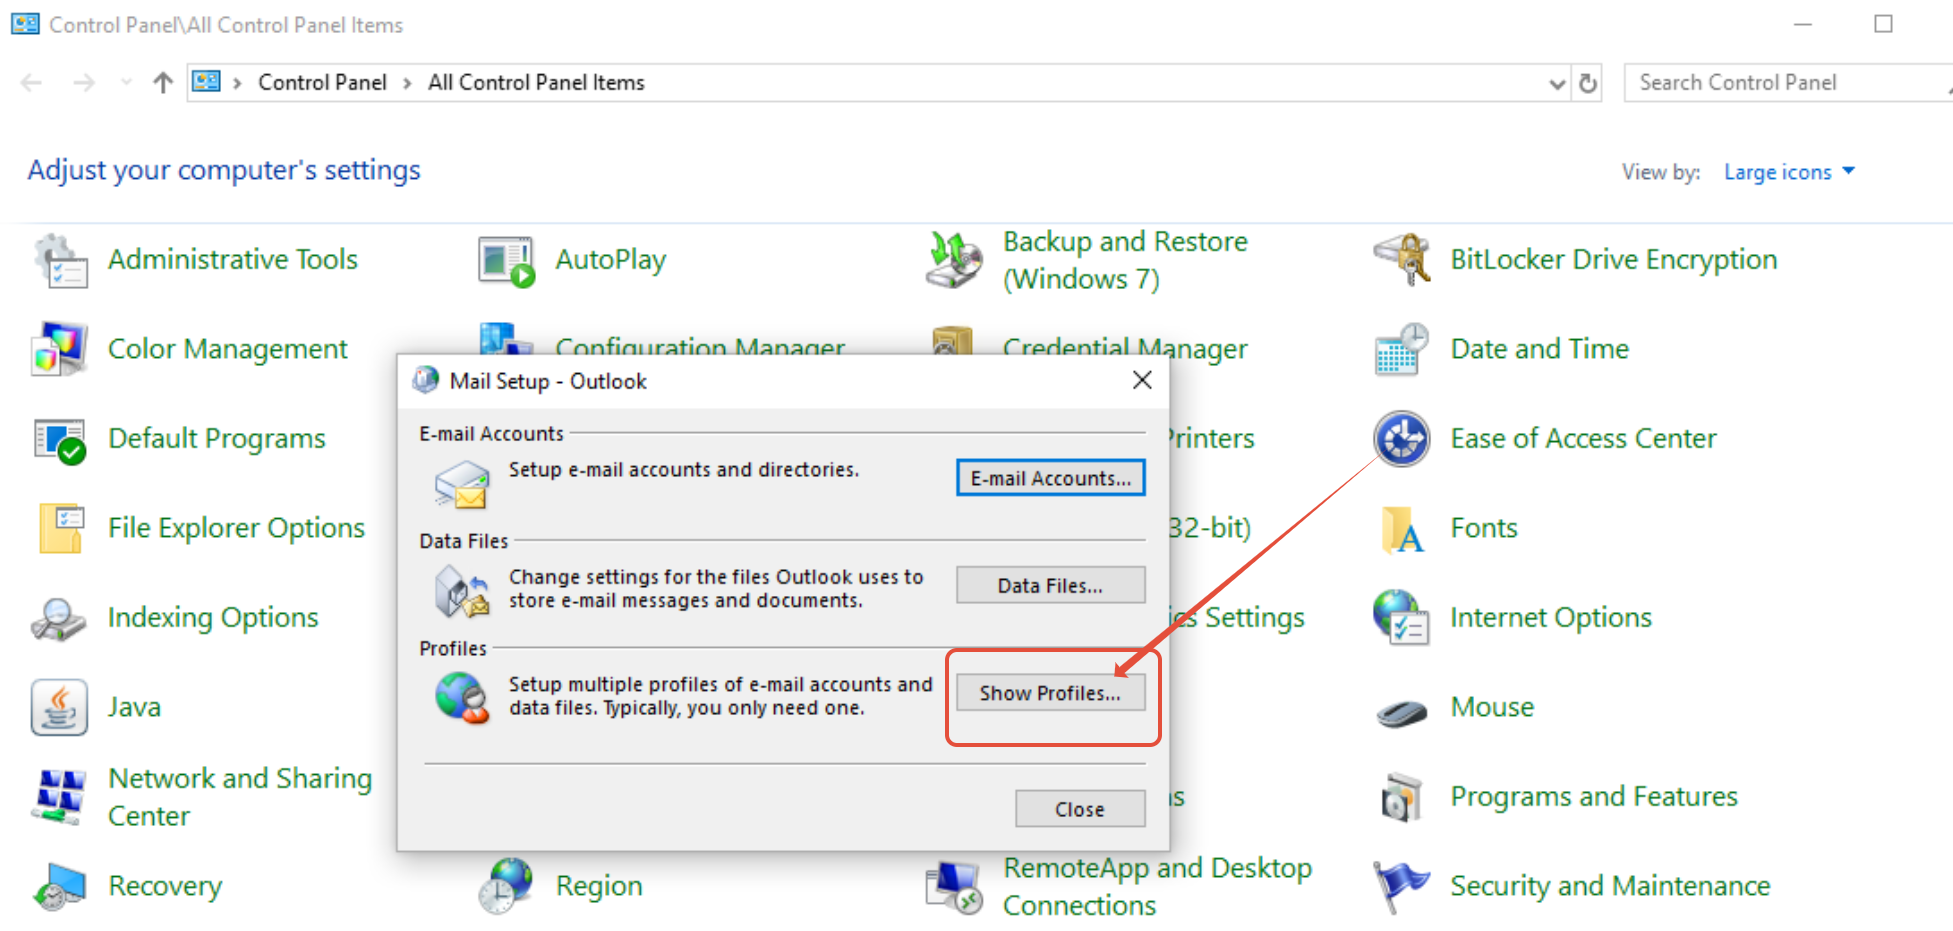Open Security and Maintenance link text
Screen dimensions: 1953x931
point(1610,886)
